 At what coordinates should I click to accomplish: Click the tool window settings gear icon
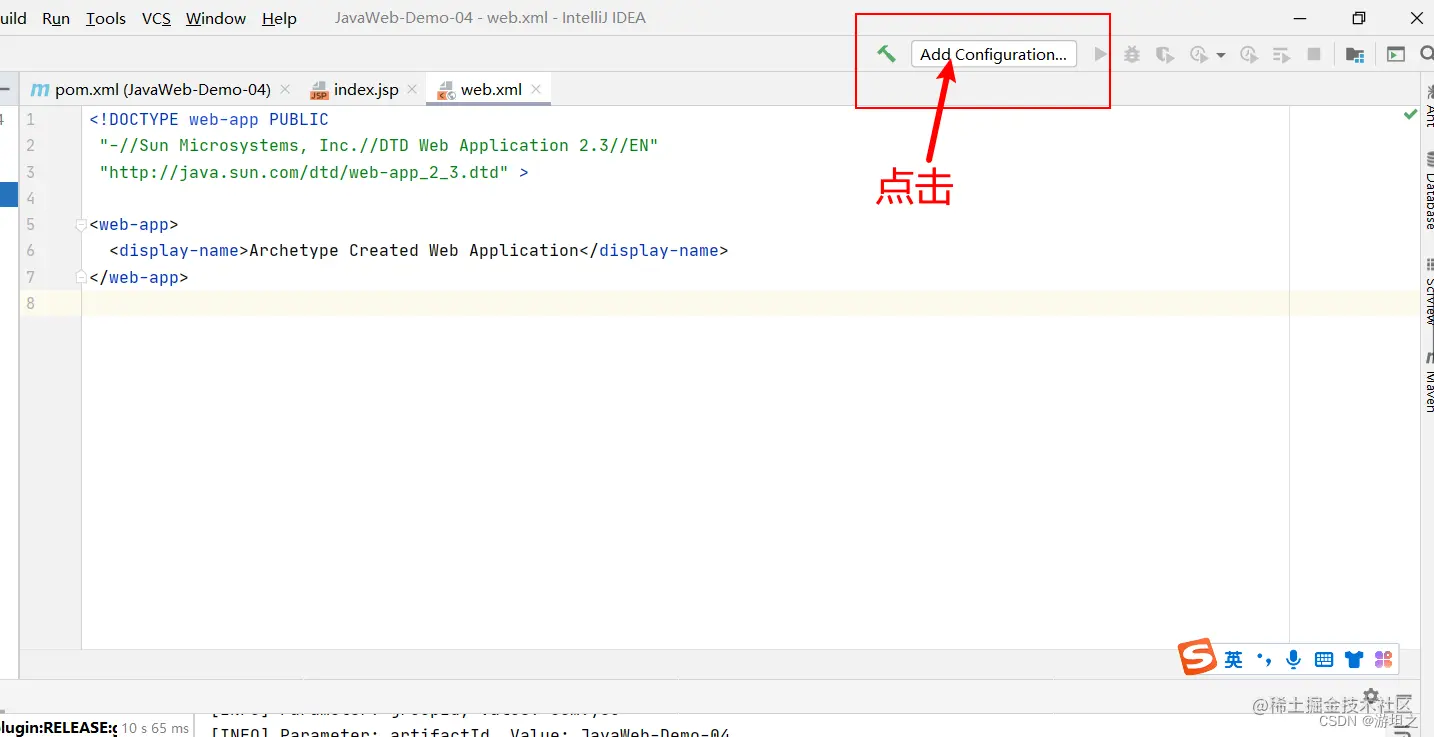[x=1371, y=696]
